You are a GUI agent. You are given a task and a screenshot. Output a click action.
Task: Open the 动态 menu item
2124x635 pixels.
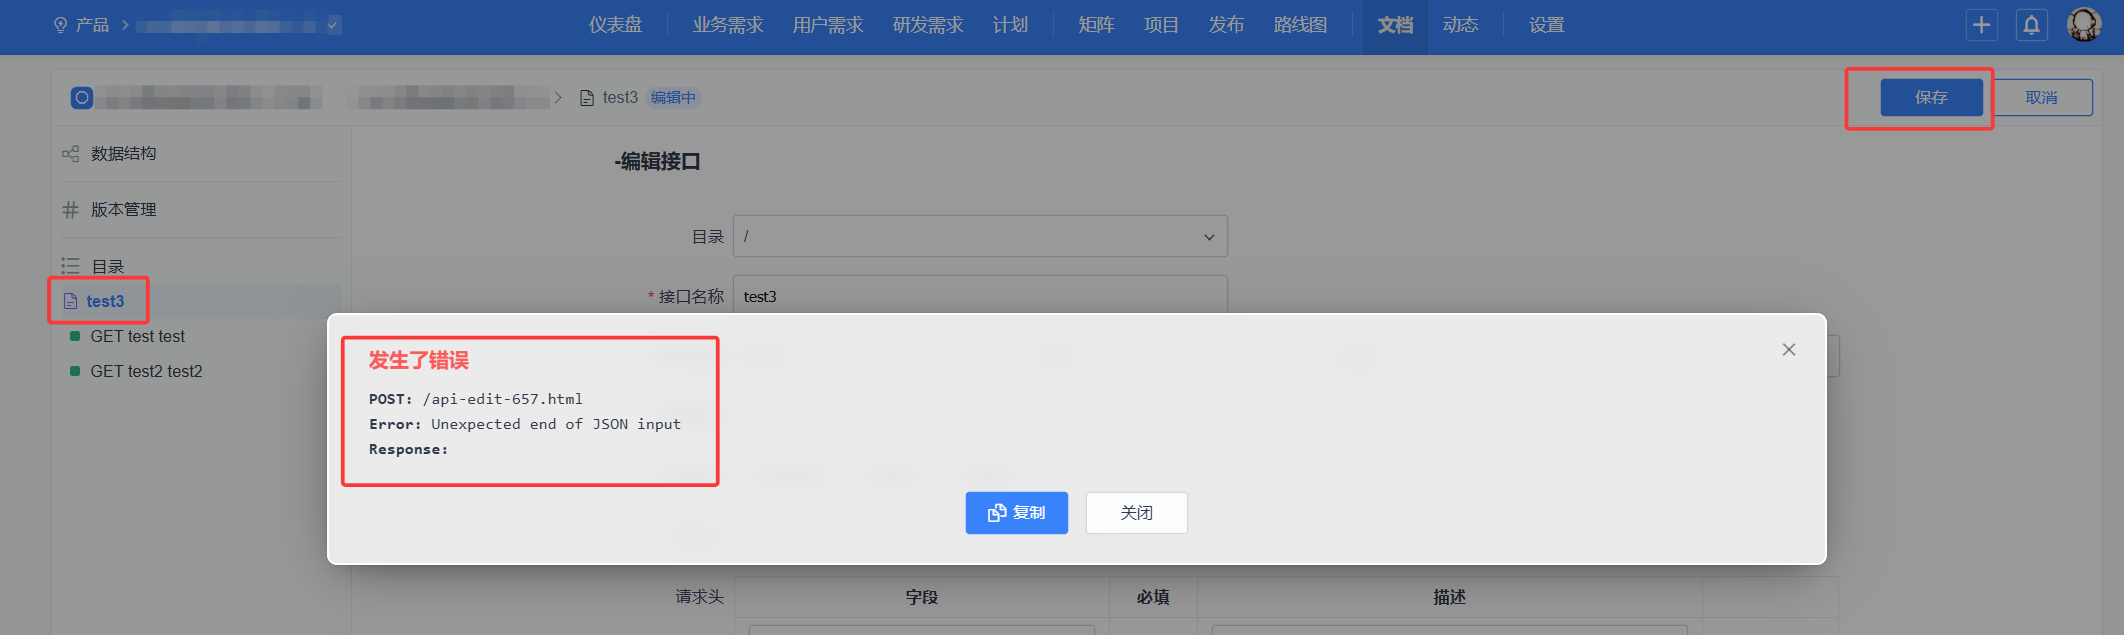pyautogui.click(x=1460, y=25)
